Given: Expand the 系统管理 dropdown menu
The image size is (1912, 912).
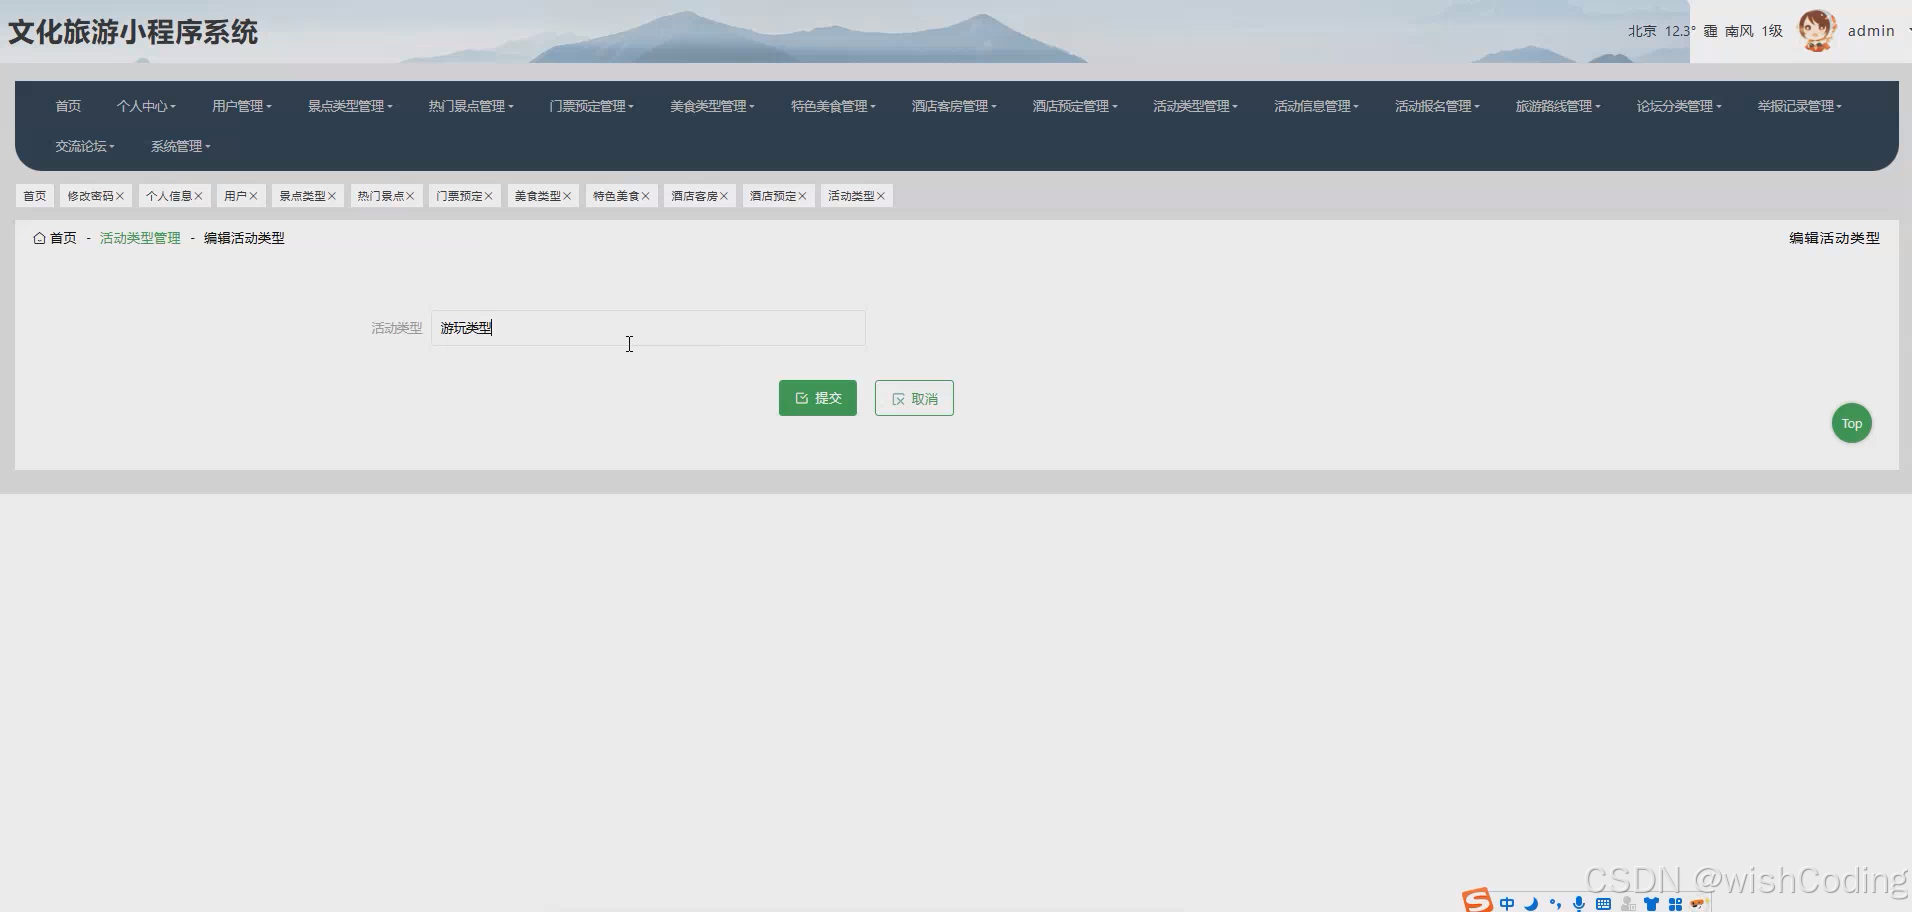Looking at the screenshot, I should tap(179, 146).
